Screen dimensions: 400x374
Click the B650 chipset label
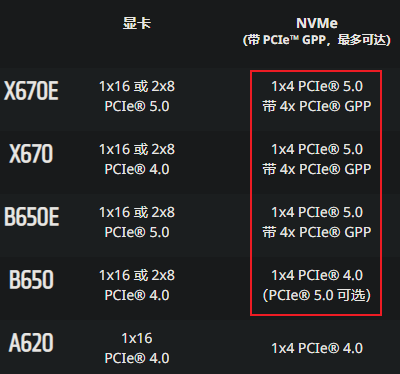click(x=31, y=280)
